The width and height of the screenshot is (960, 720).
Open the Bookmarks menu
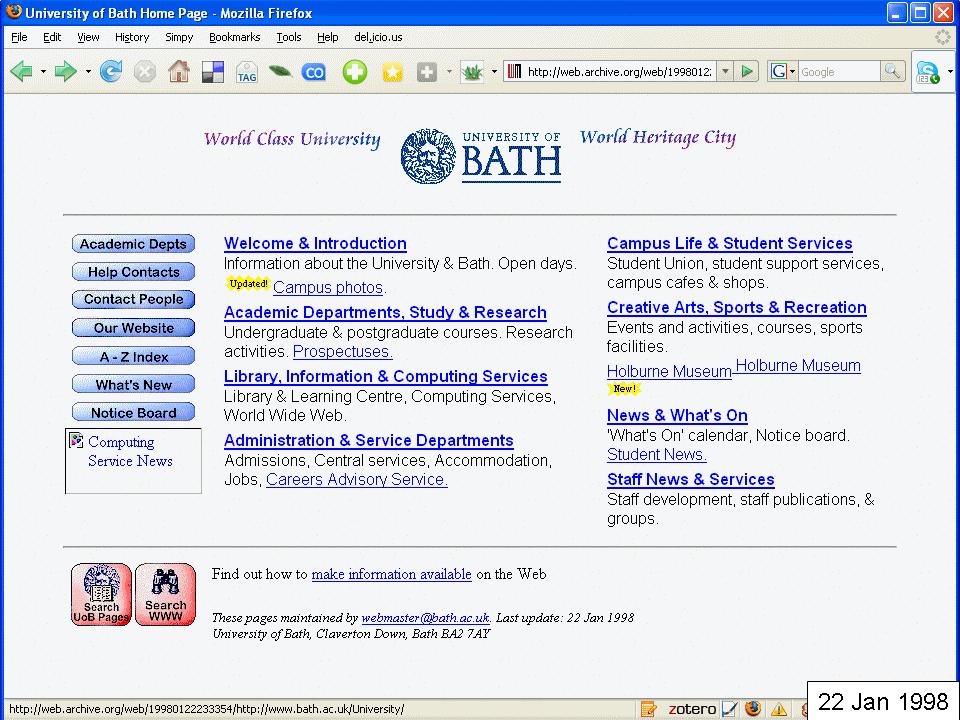click(x=234, y=37)
